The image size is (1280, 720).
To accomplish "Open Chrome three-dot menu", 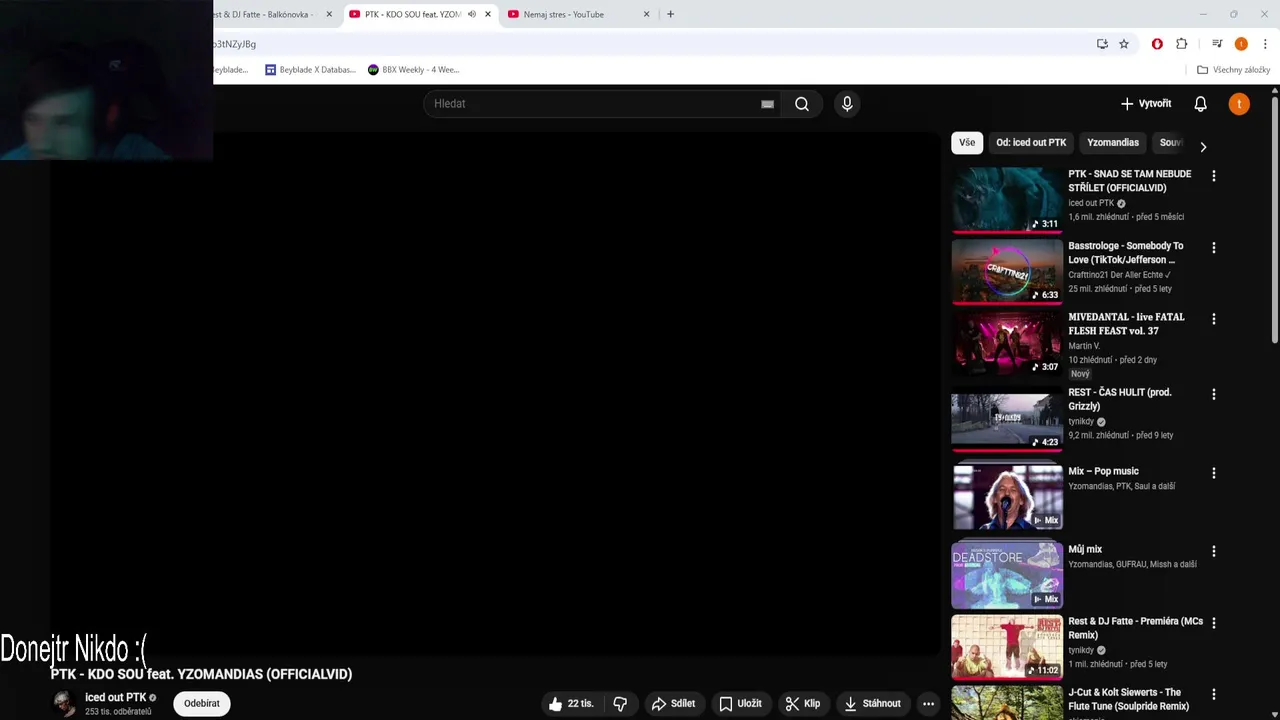I will click(1265, 44).
